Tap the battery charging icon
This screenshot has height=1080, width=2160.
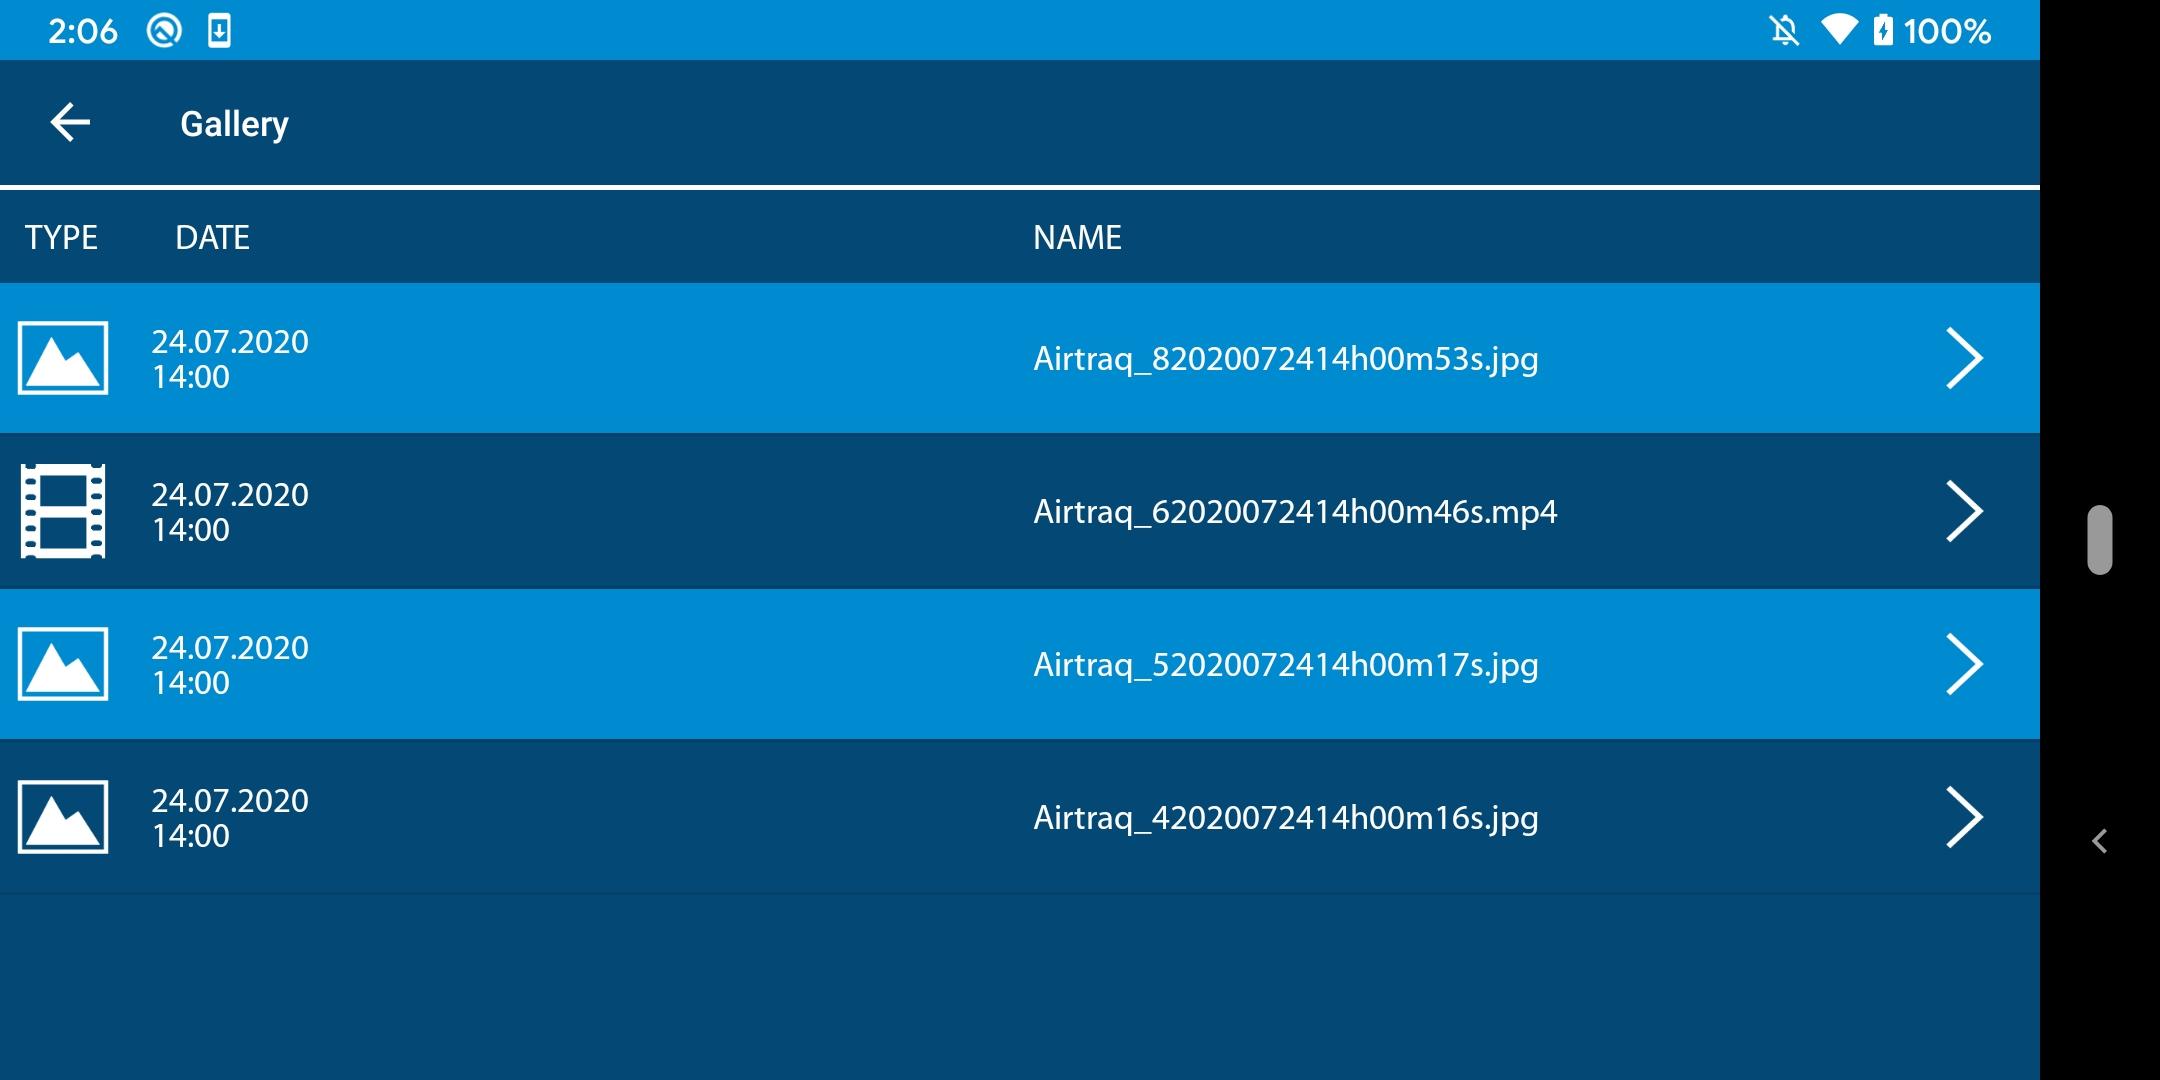click(1883, 30)
